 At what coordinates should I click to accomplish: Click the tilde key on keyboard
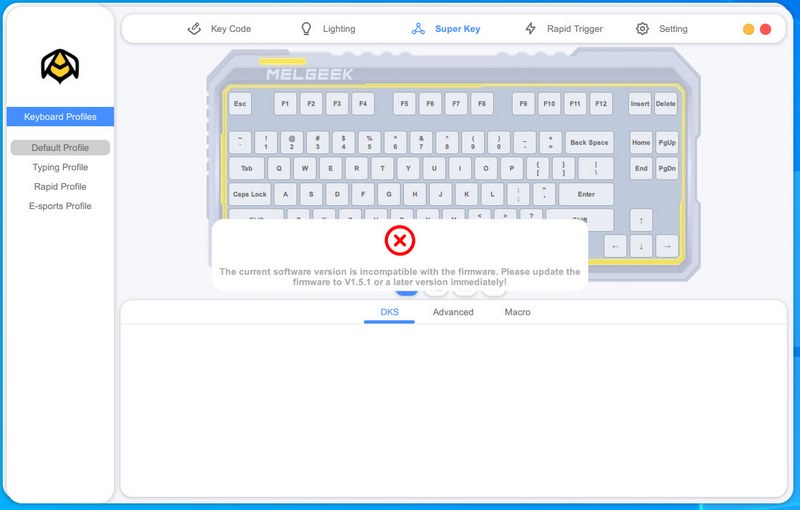tap(240, 142)
